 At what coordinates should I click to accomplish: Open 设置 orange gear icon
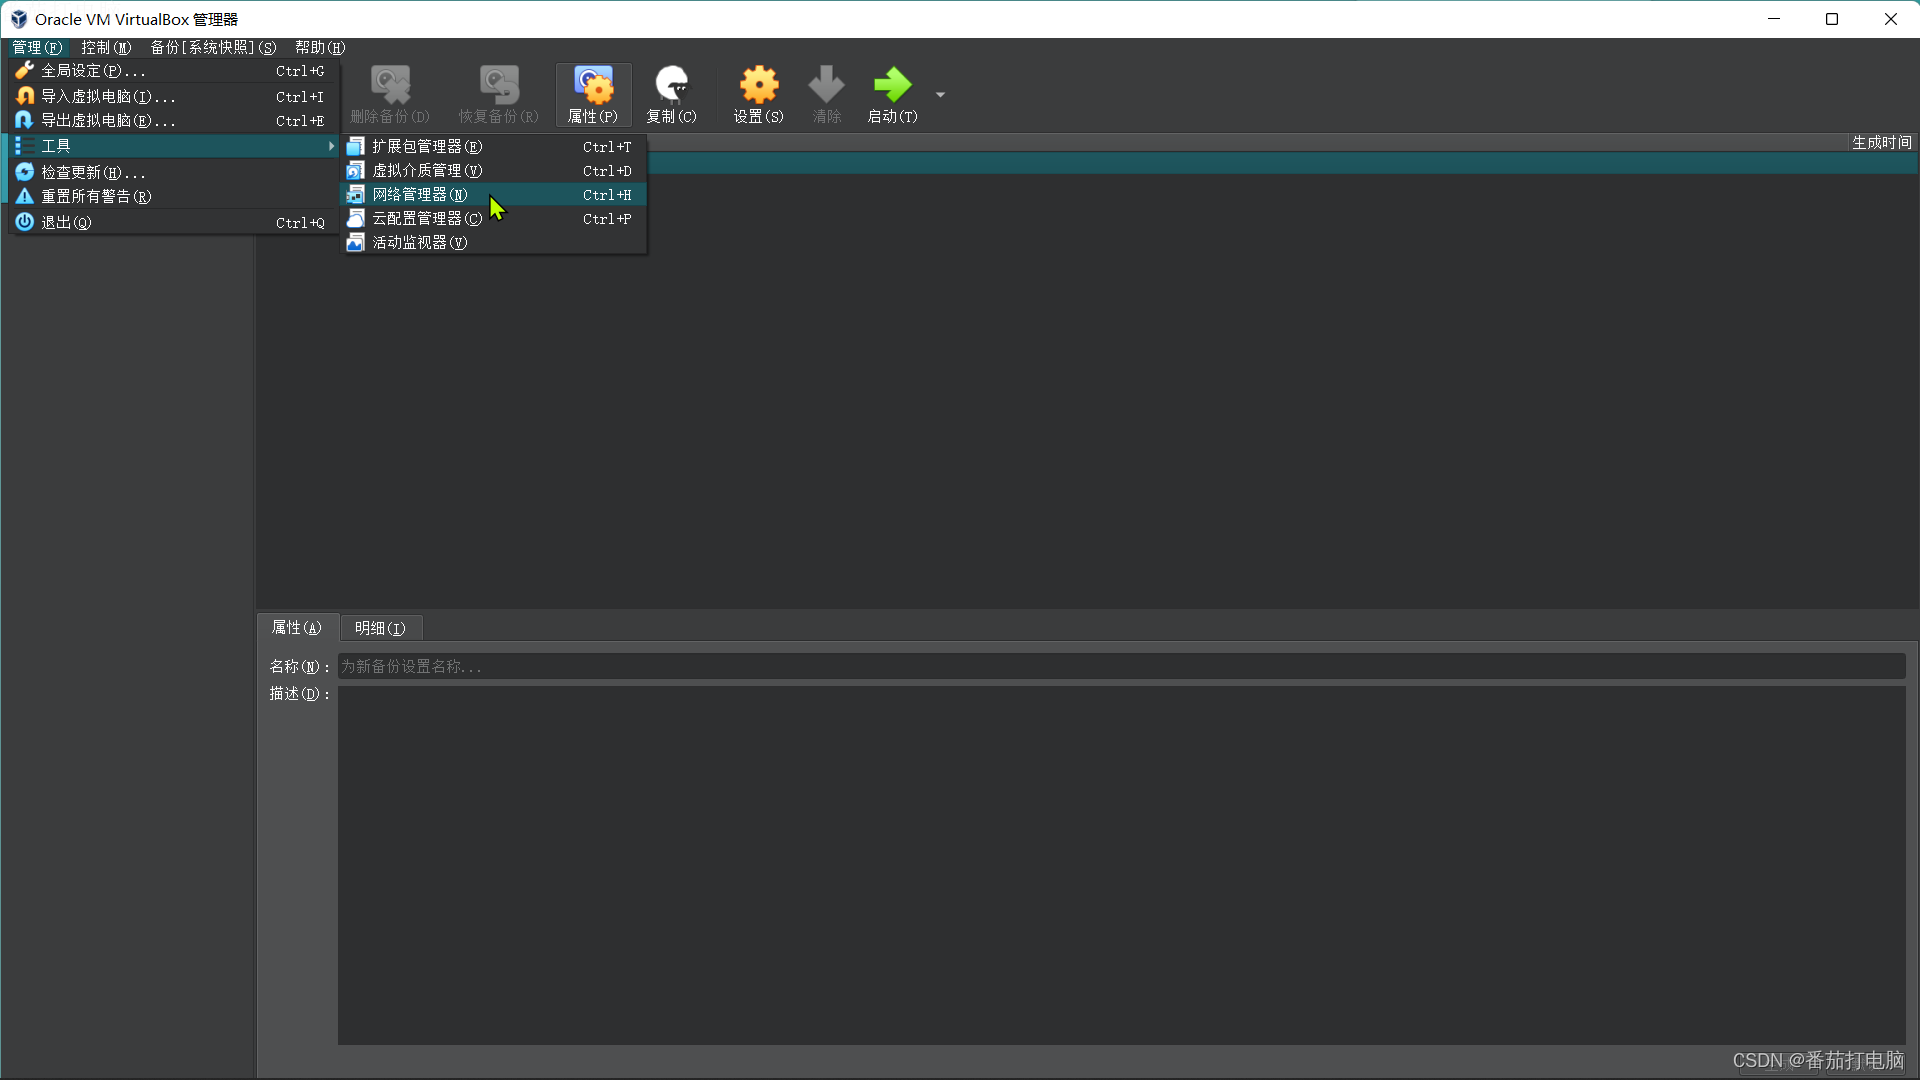(x=759, y=85)
